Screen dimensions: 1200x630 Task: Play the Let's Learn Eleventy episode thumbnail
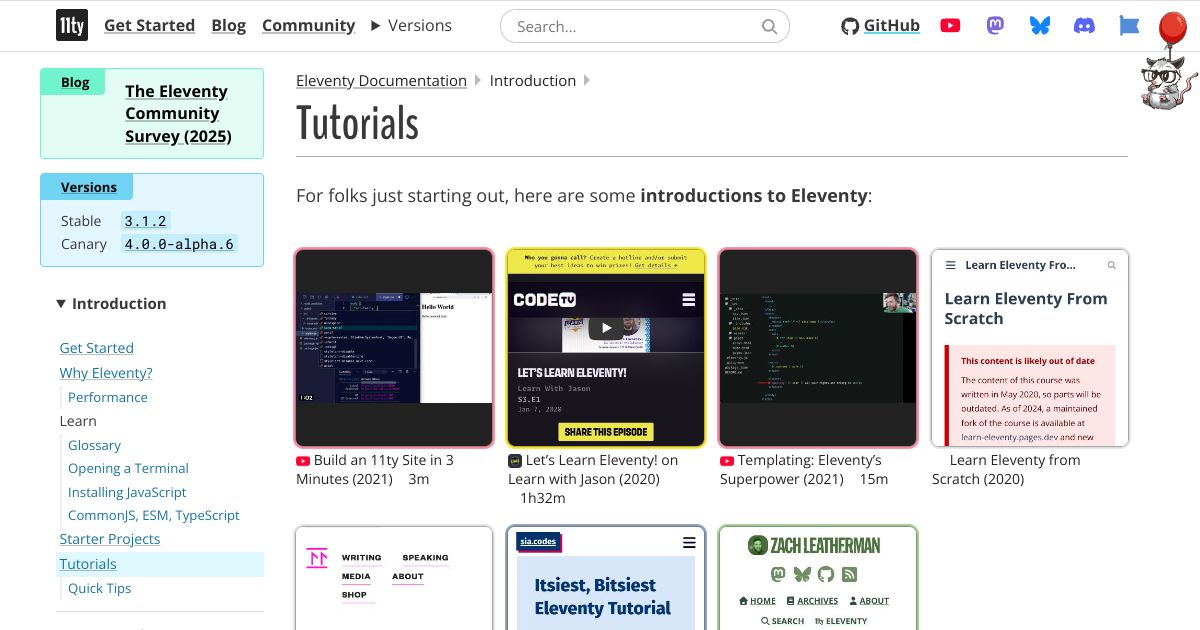(606, 327)
